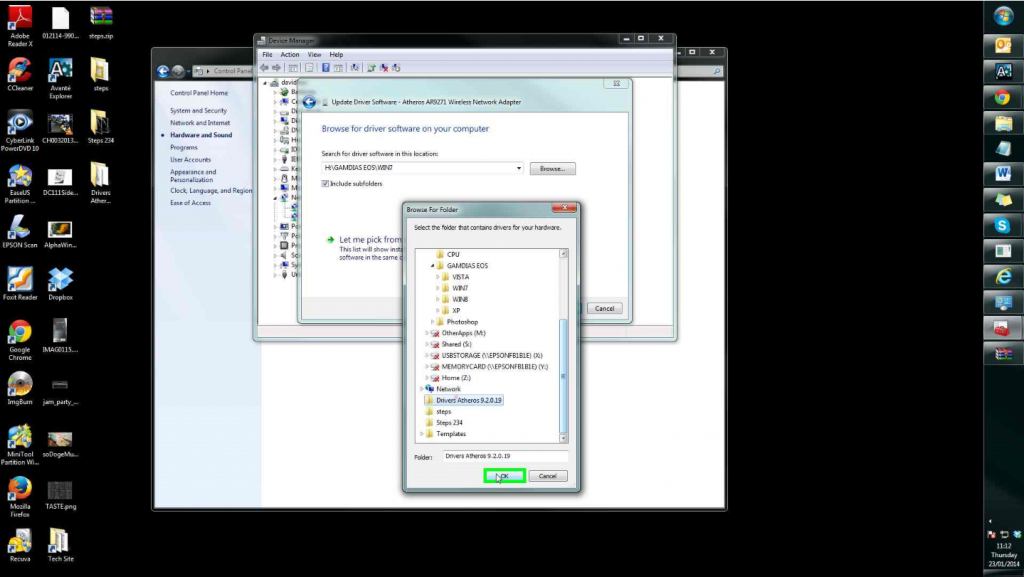1024x577 pixels.
Task: Expand the WIN8 folder node
Action: tap(438, 299)
